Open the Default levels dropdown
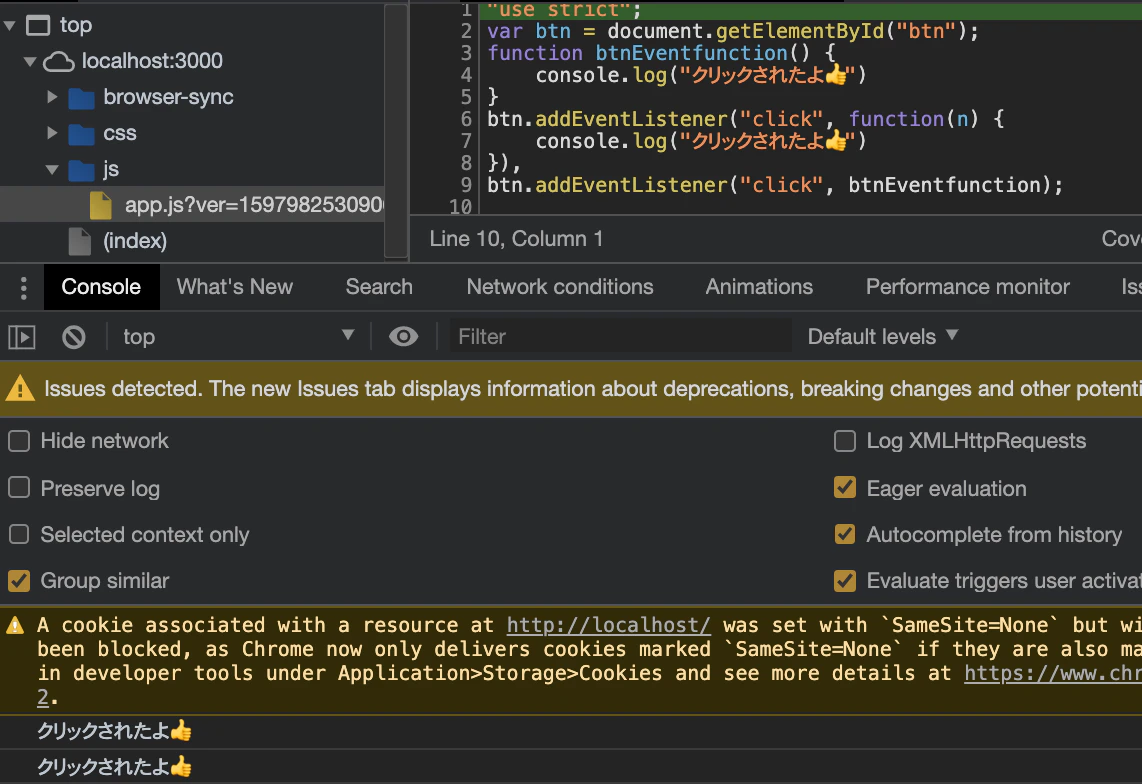The image size is (1142, 784). [x=882, y=337]
